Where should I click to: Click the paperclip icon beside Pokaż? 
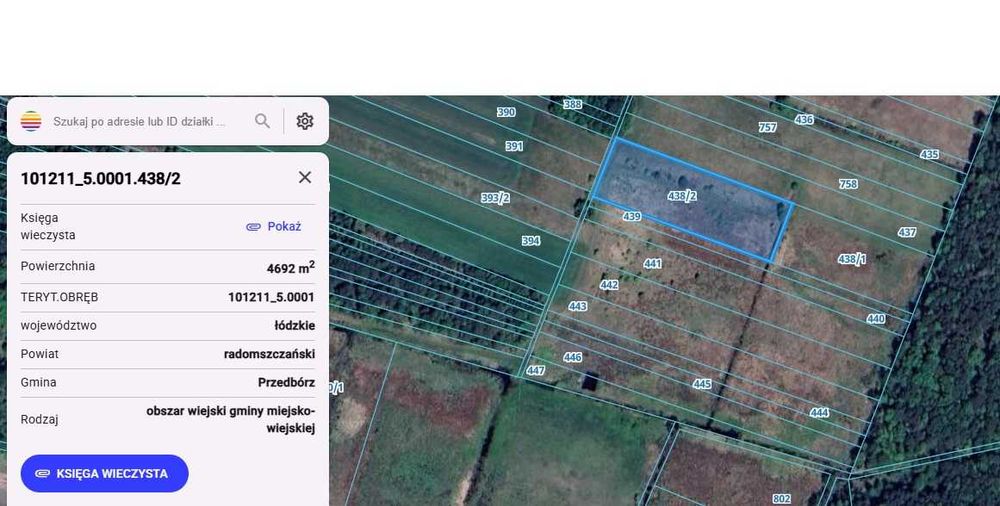coord(253,227)
